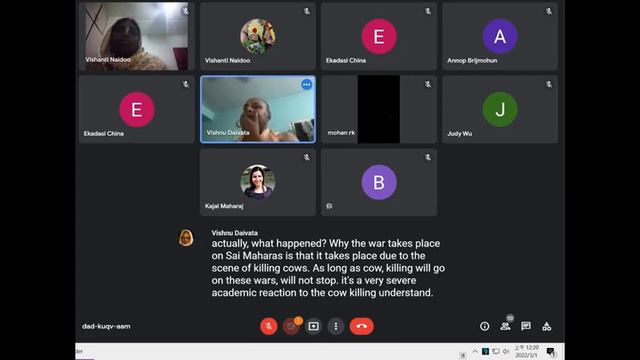Viewport: 640px width, 360px height.
Task: Click muted mic icon on Judy Wu tile
Action: click(x=549, y=84)
